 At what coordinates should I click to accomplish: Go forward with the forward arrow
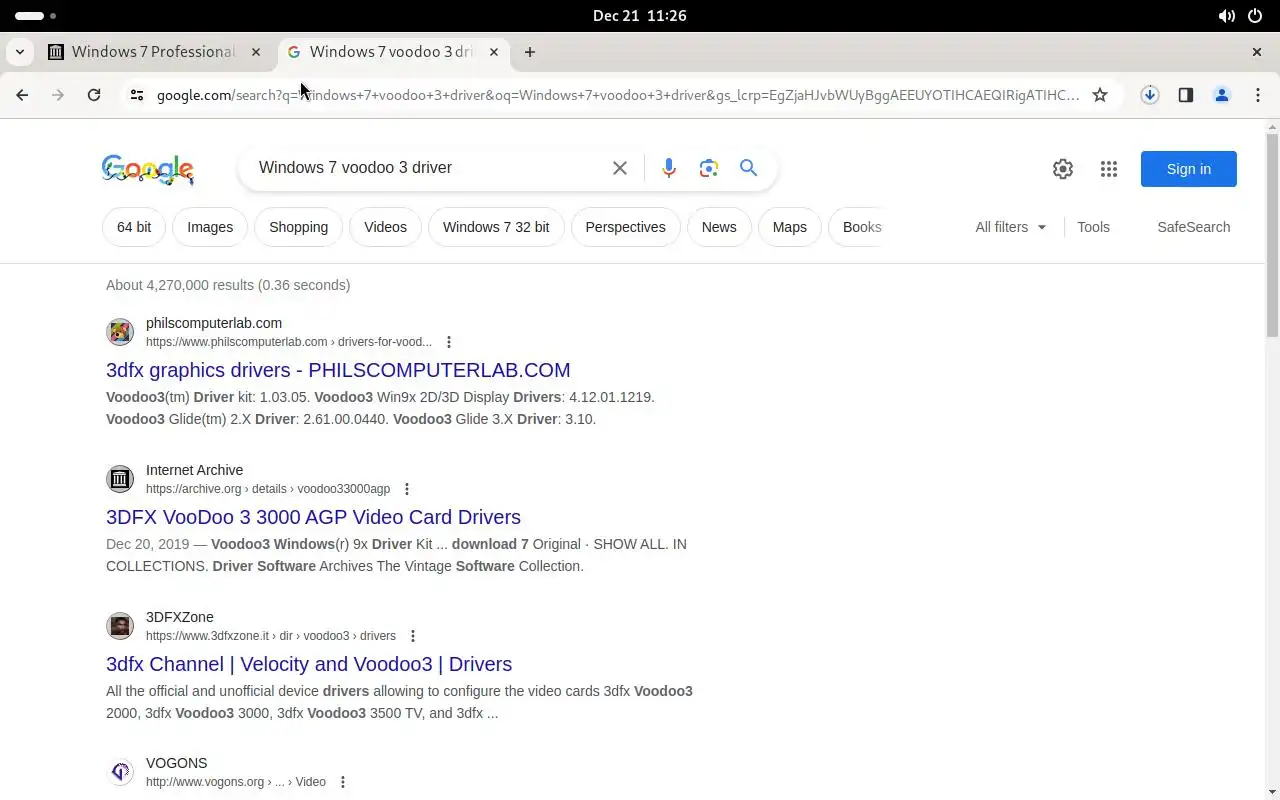click(x=58, y=95)
